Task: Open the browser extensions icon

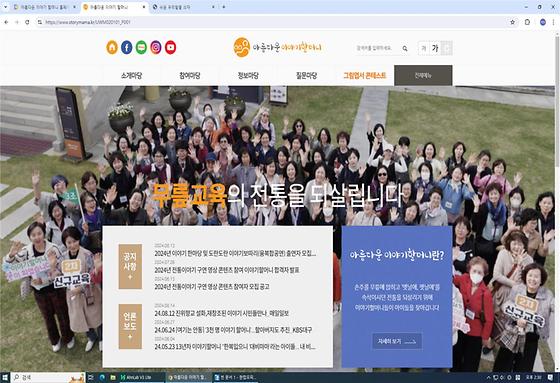Action: coord(528,22)
